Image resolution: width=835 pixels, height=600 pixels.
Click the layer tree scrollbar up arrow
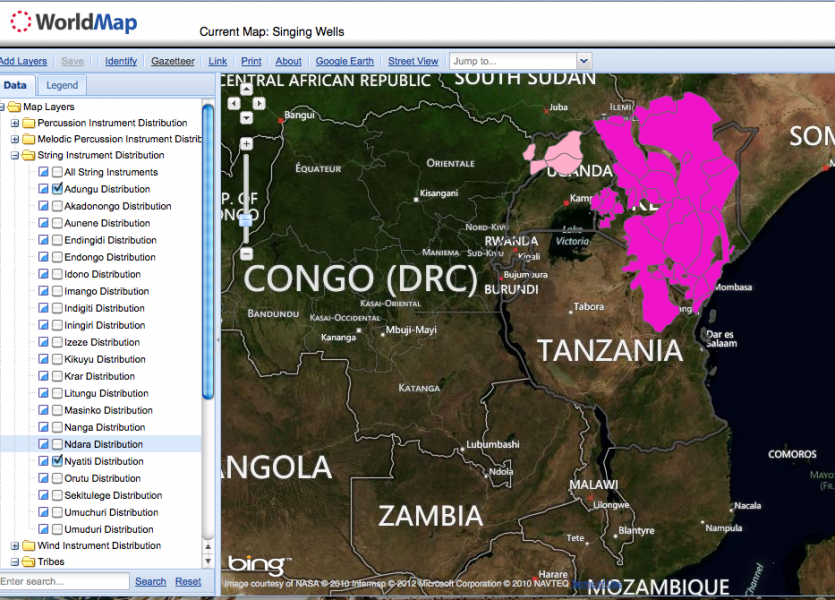[208, 547]
